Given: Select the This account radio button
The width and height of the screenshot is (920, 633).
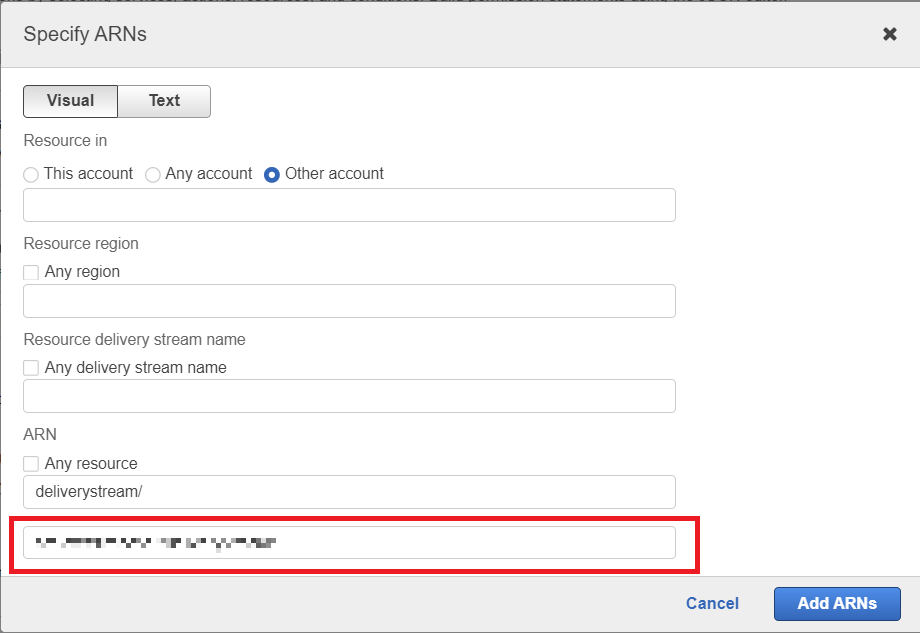Looking at the screenshot, I should tap(32, 174).
